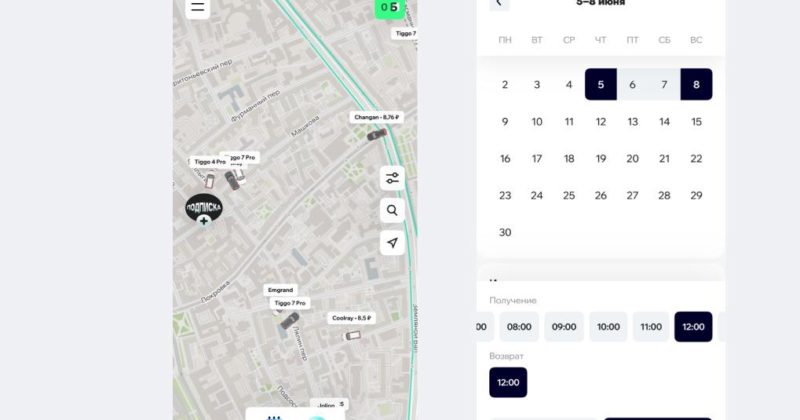Click the map search magnifier icon
Image resolution: width=800 pixels, height=420 pixels.
(x=392, y=210)
